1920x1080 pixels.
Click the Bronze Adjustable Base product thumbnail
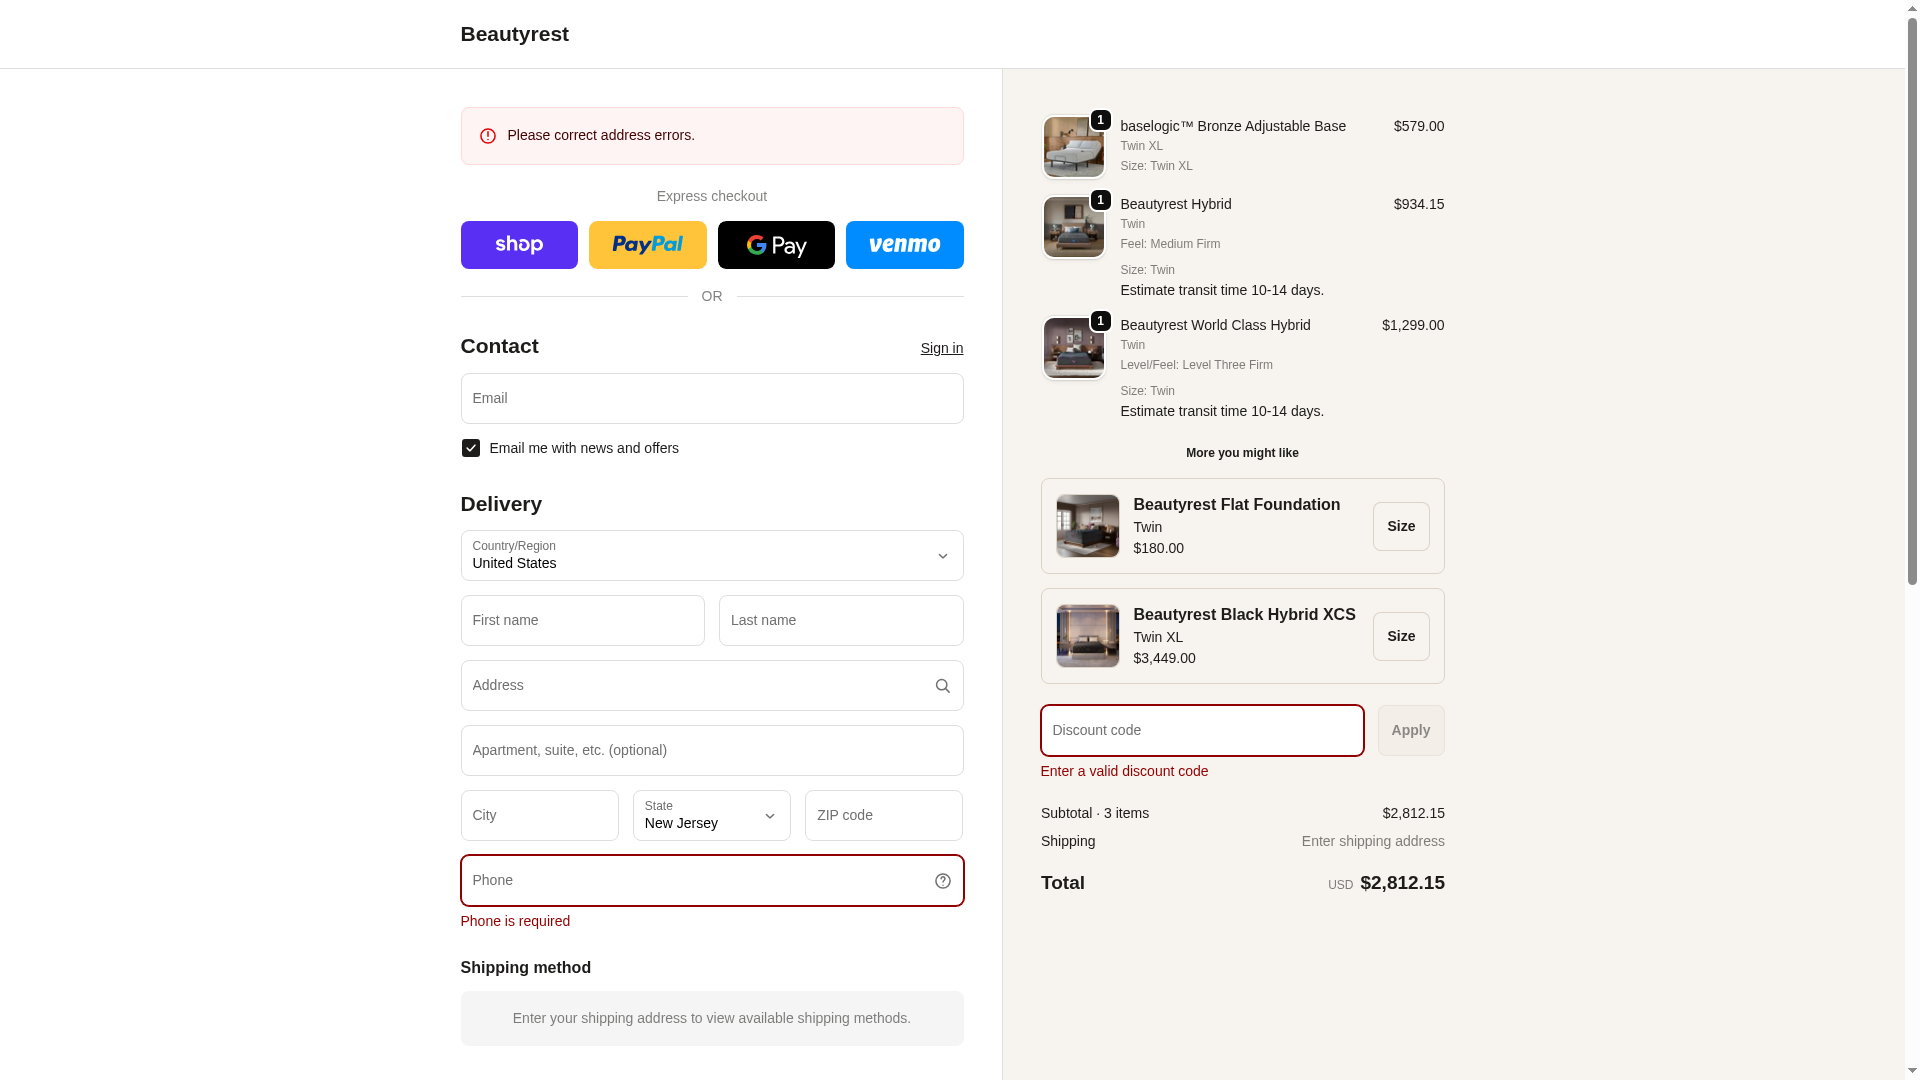pyautogui.click(x=1073, y=147)
